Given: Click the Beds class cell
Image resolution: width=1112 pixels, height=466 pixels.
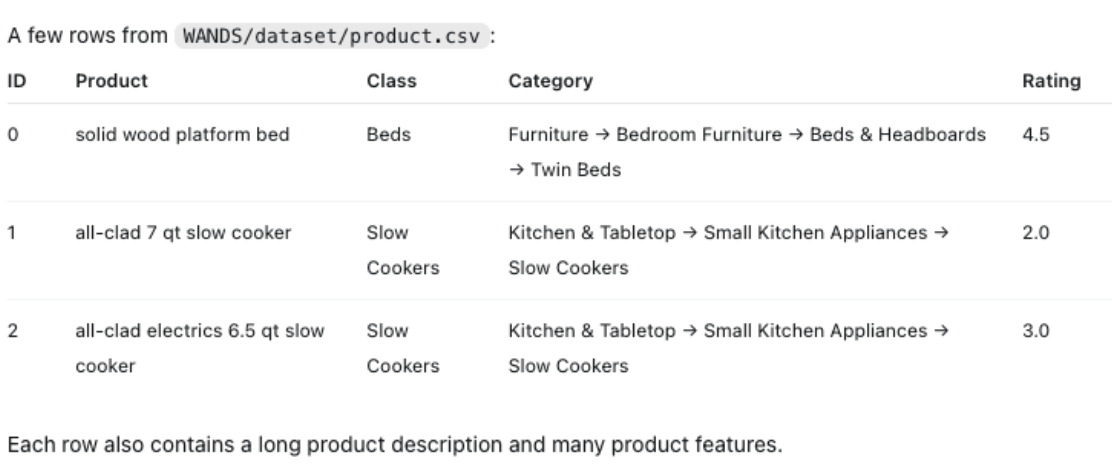Looking at the screenshot, I should pyautogui.click(x=389, y=135).
